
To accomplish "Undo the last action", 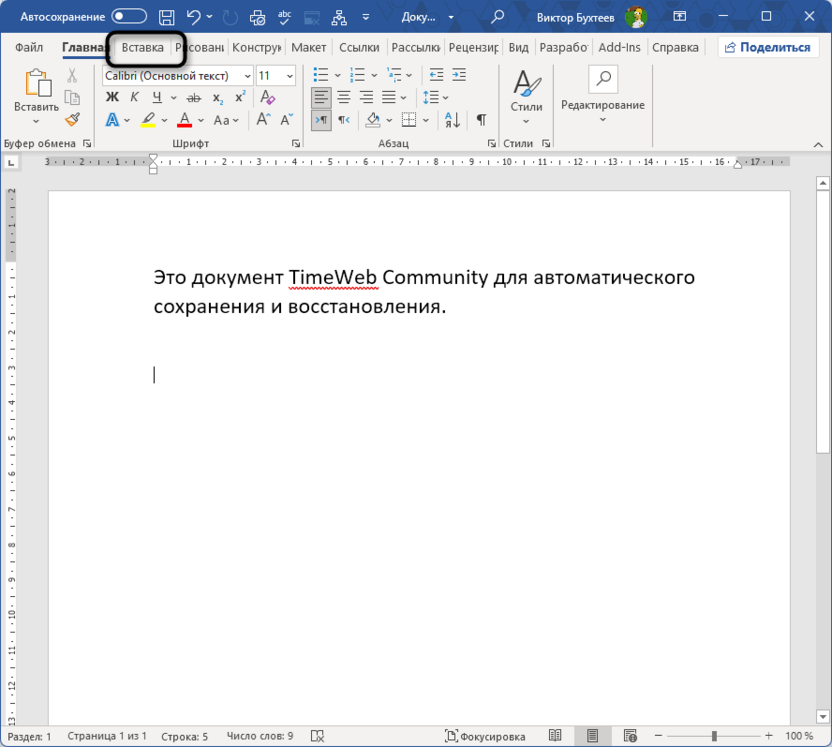I will coord(194,17).
